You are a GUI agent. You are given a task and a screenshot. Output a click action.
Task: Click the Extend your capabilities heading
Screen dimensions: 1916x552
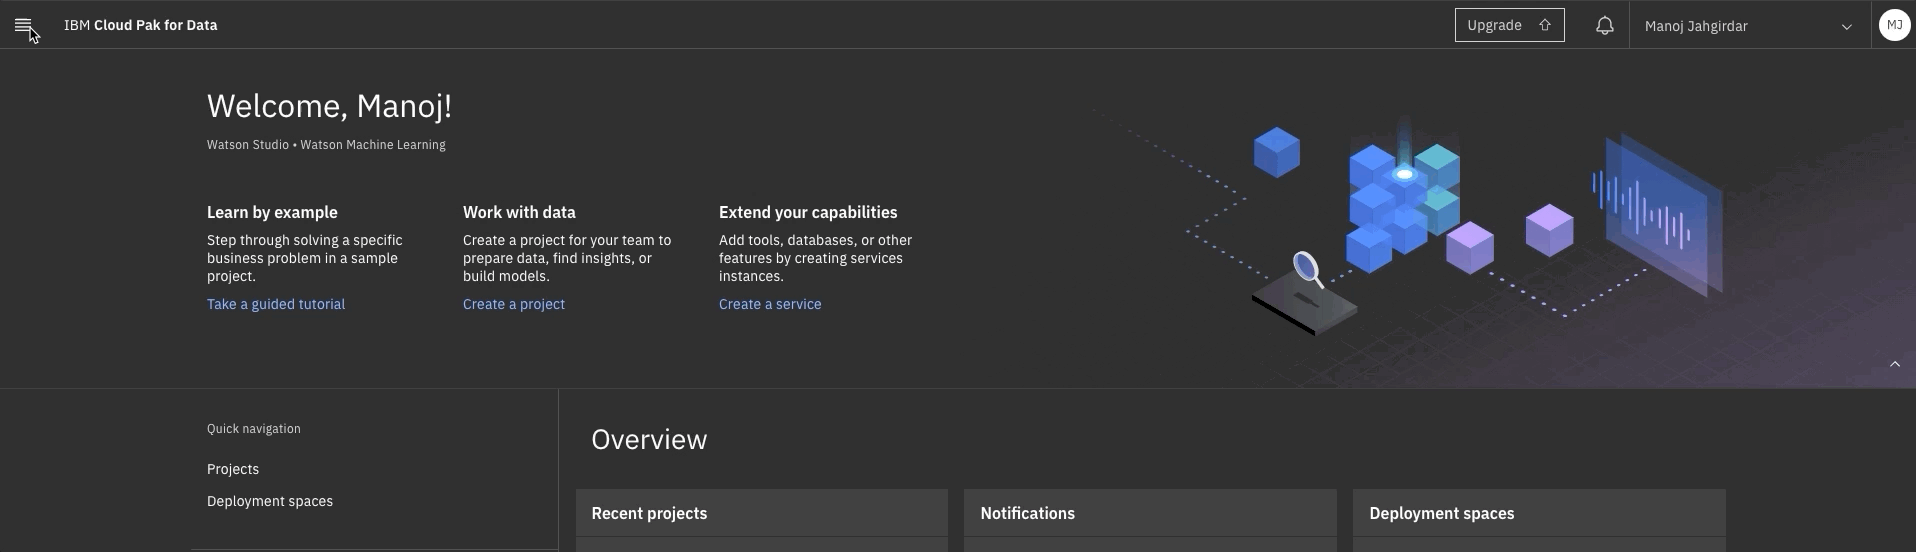click(808, 212)
